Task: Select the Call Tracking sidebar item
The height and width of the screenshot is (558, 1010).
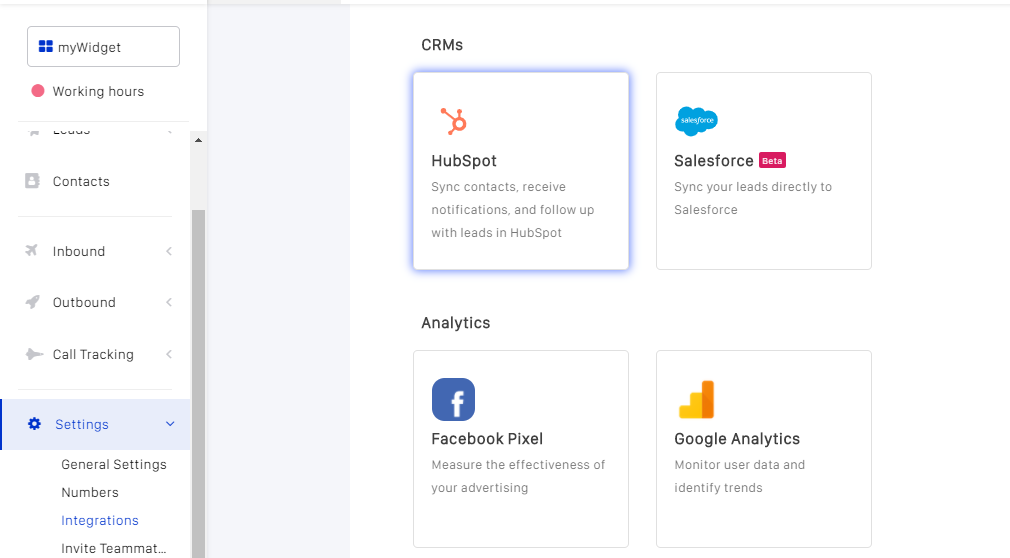Action: (x=93, y=354)
